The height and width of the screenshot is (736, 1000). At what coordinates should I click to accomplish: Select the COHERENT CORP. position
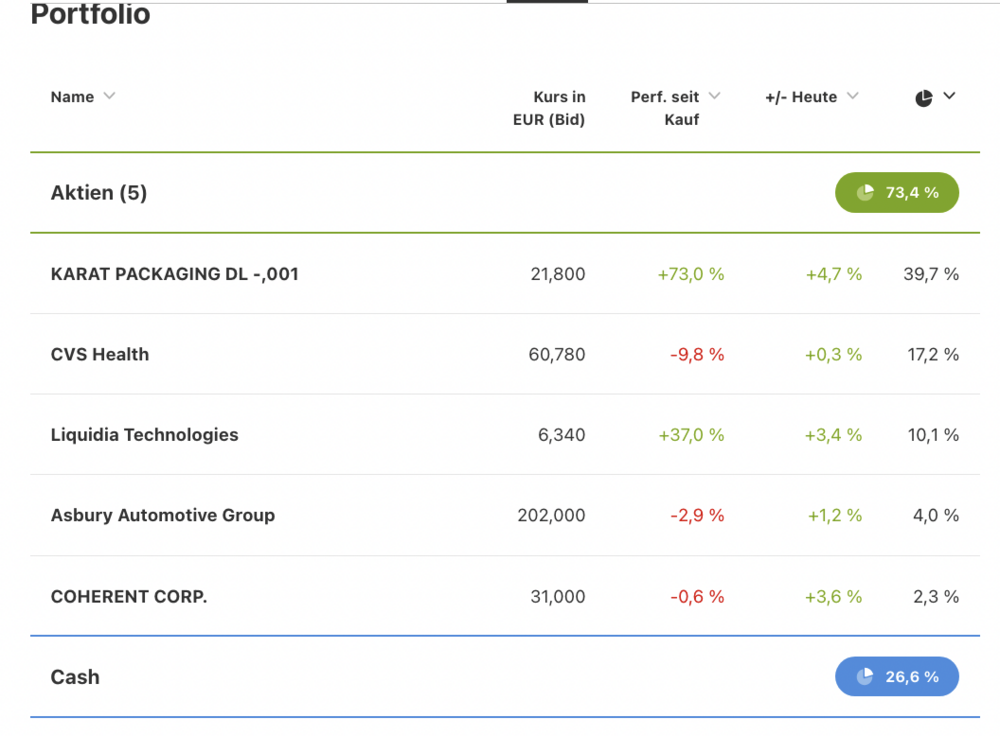click(x=129, y=596)
